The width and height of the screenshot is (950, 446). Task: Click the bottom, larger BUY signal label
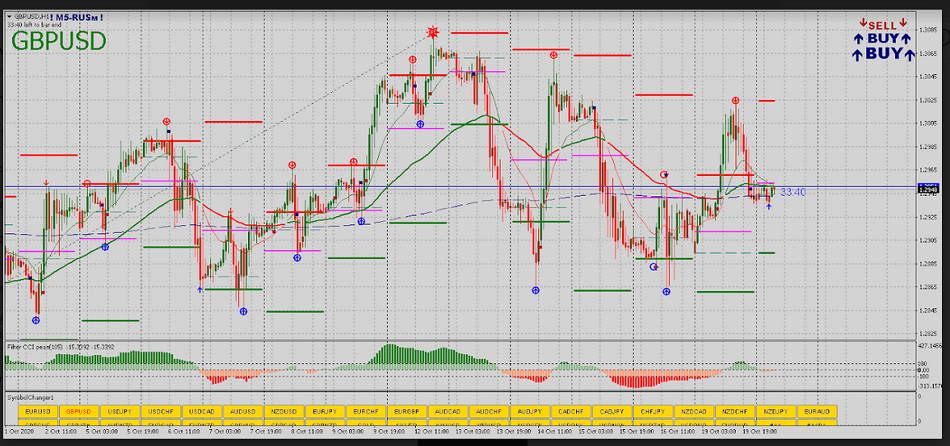click(x=883, y=53)
